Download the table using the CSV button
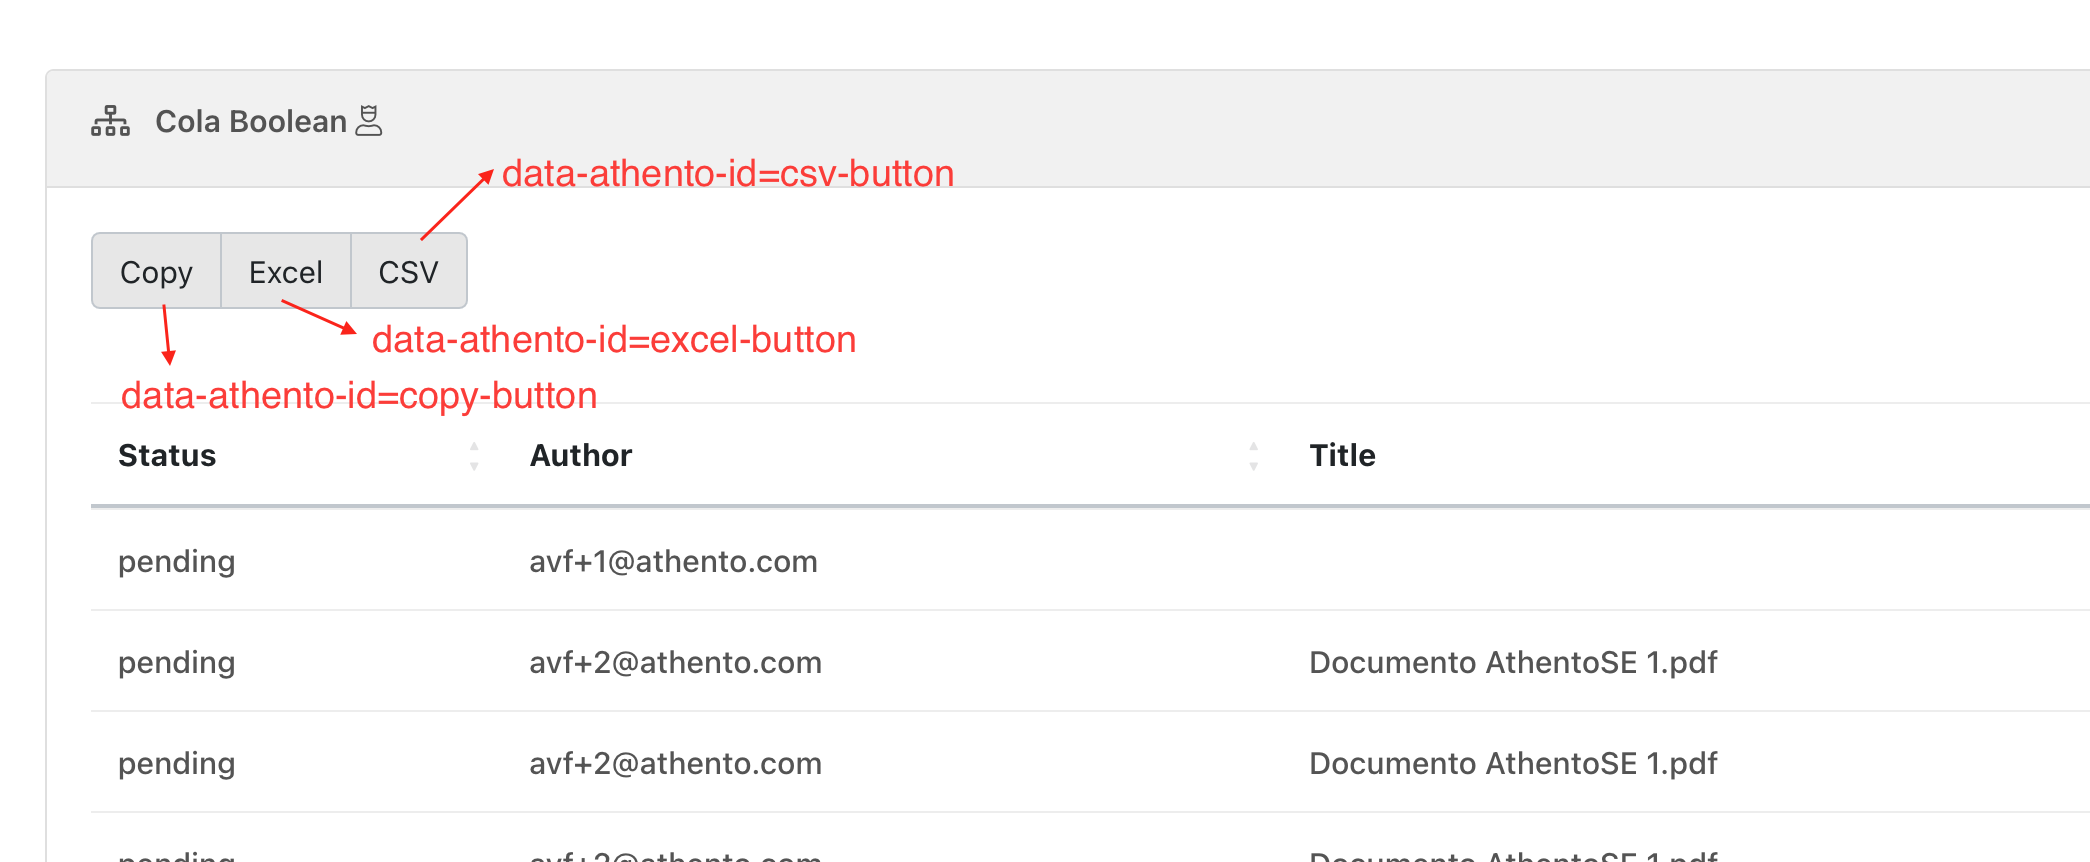 pos(408,272)
